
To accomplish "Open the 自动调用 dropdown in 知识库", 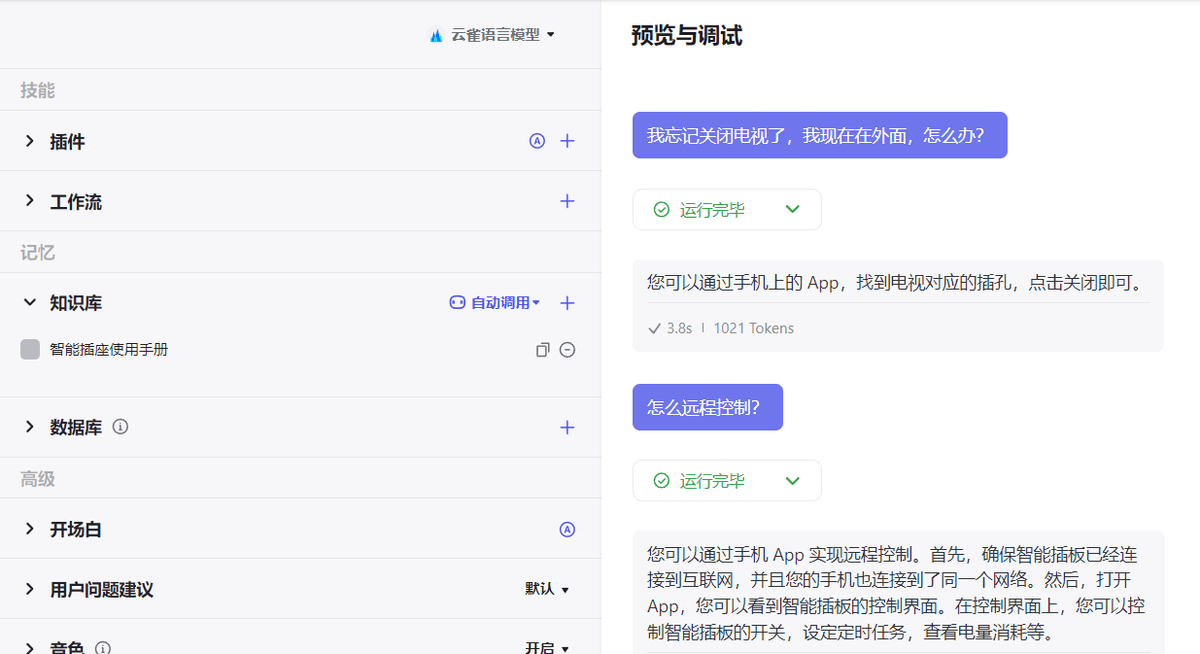I will 495,303.
